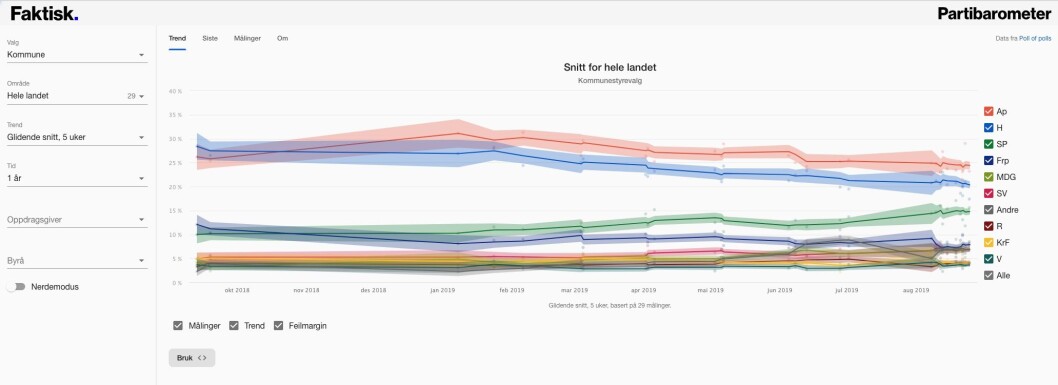Image resolution: width=1058 pixels, height=385 pixels.
Task: Click the Bruk embed button
Action: pos(192,358)
